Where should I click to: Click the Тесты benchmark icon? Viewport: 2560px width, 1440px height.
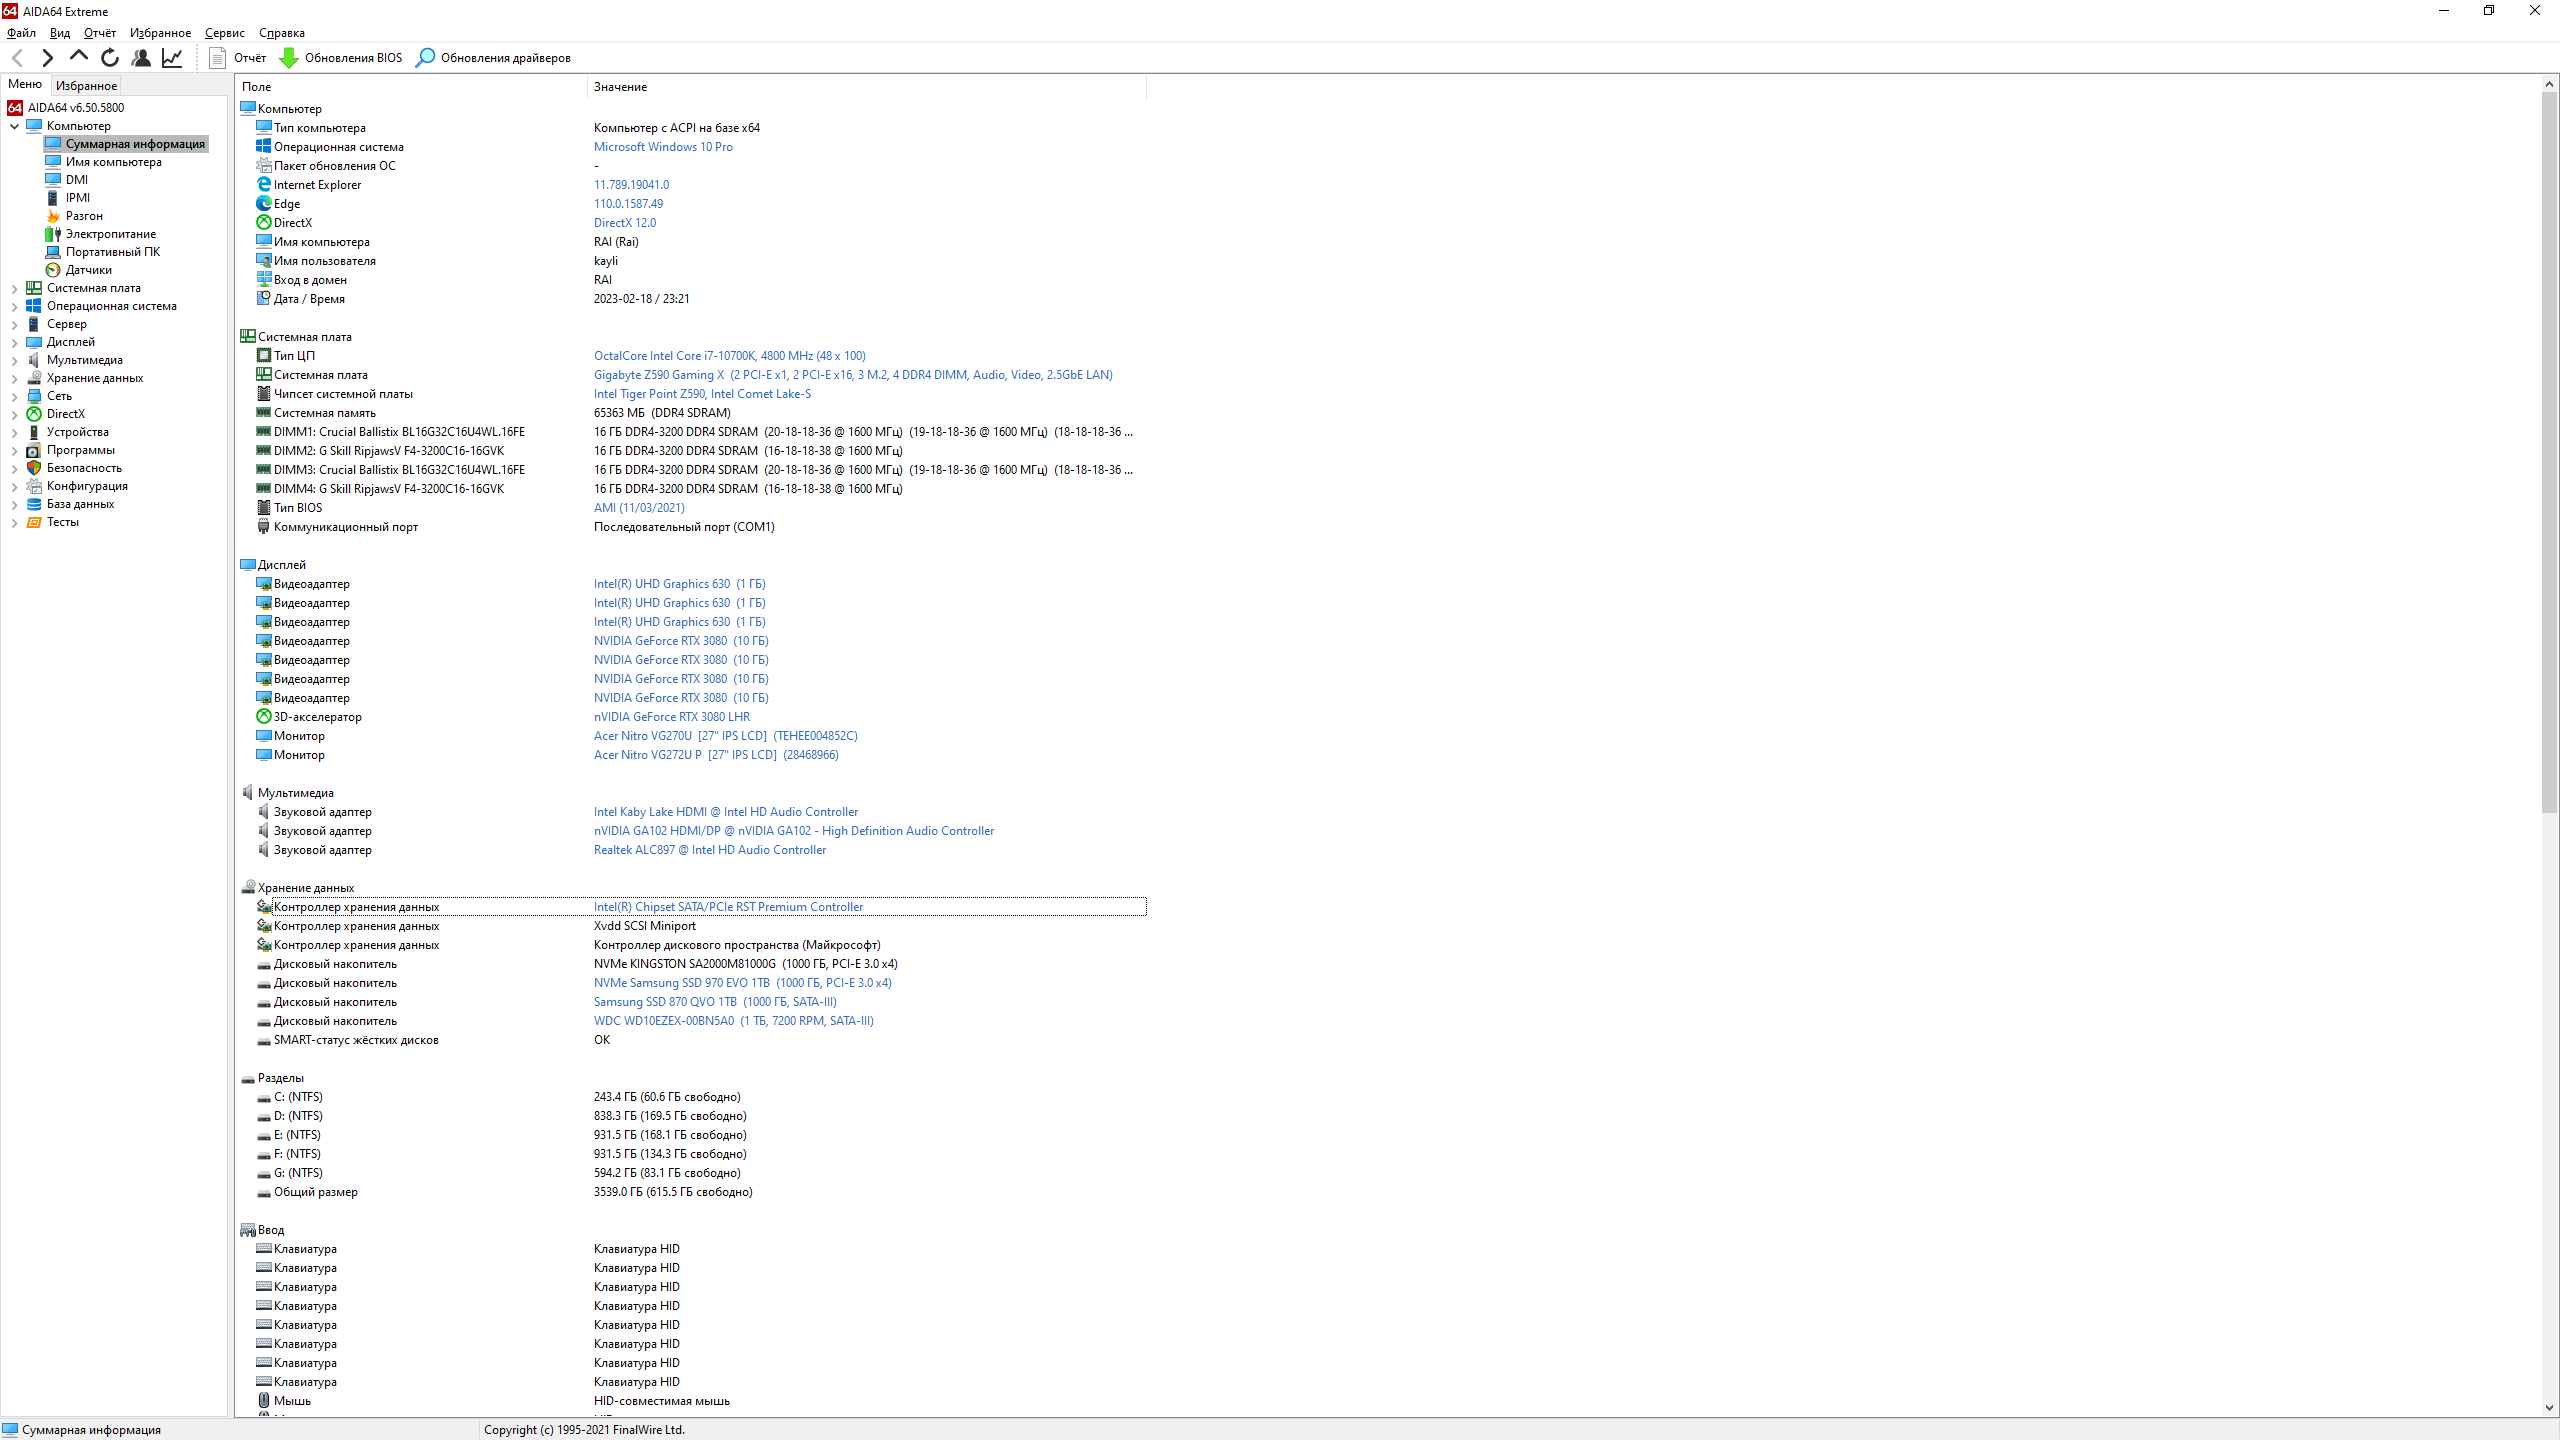coord(34,522)
